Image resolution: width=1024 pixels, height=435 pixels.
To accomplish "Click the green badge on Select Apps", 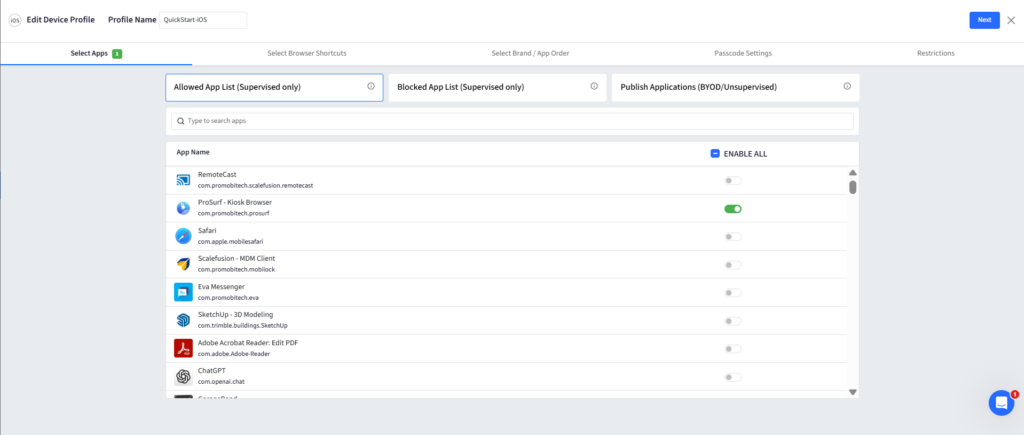I will [117, 54].
